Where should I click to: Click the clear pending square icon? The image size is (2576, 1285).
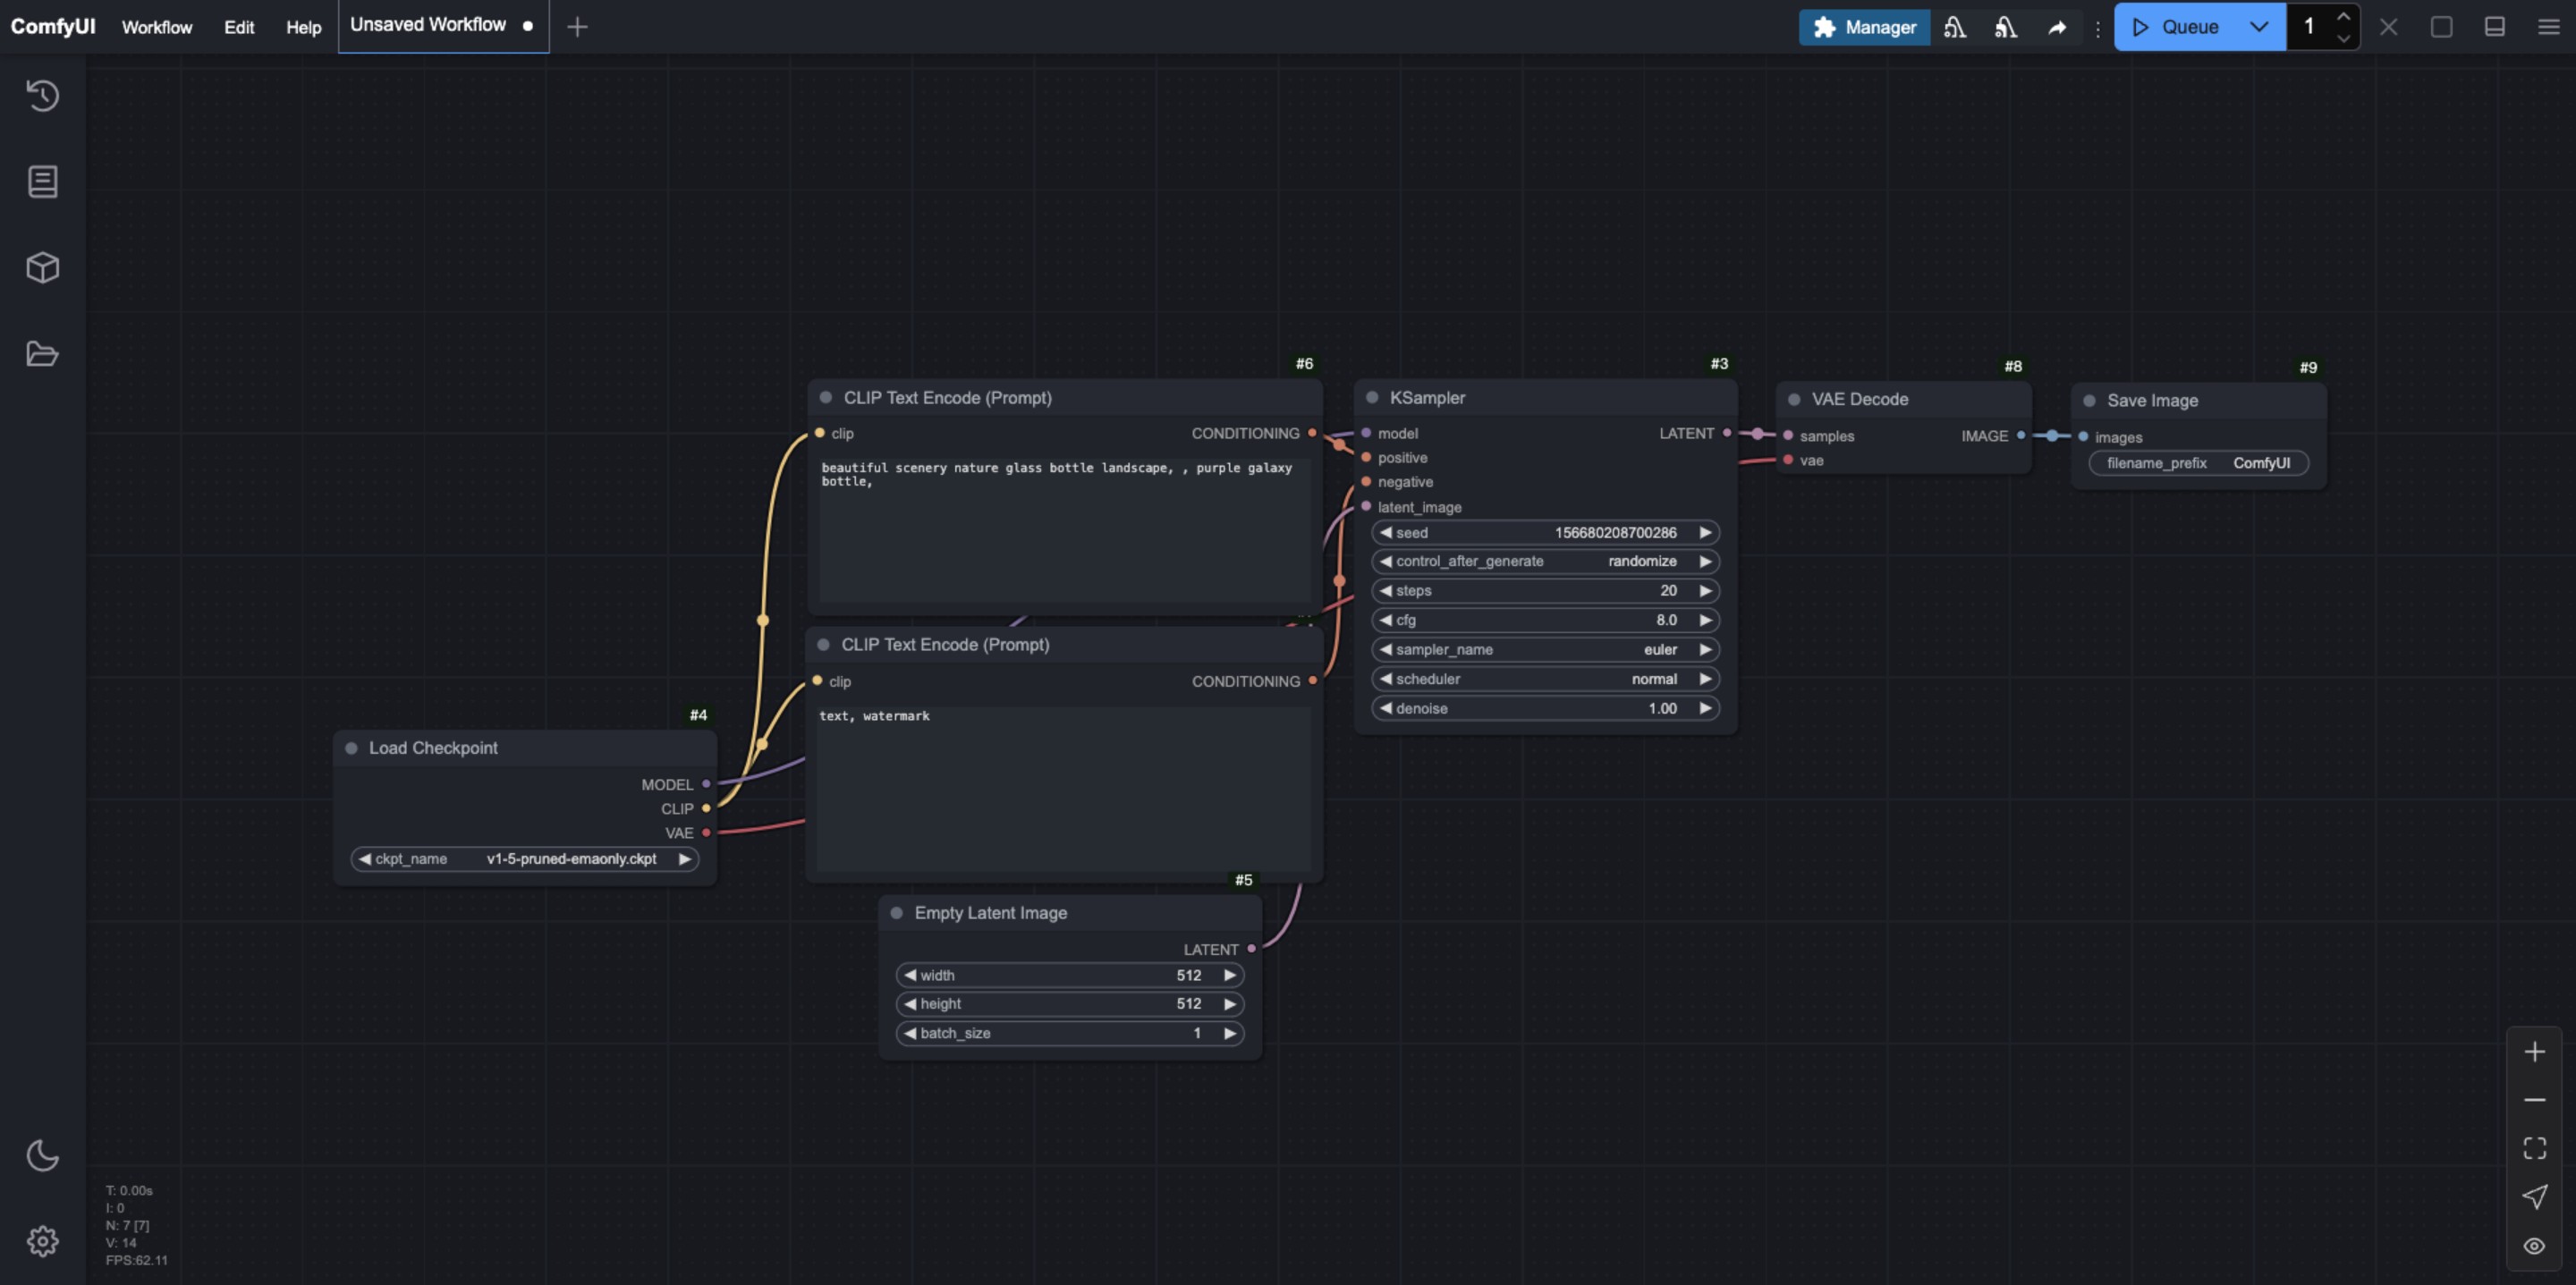tap(2441, 27)
